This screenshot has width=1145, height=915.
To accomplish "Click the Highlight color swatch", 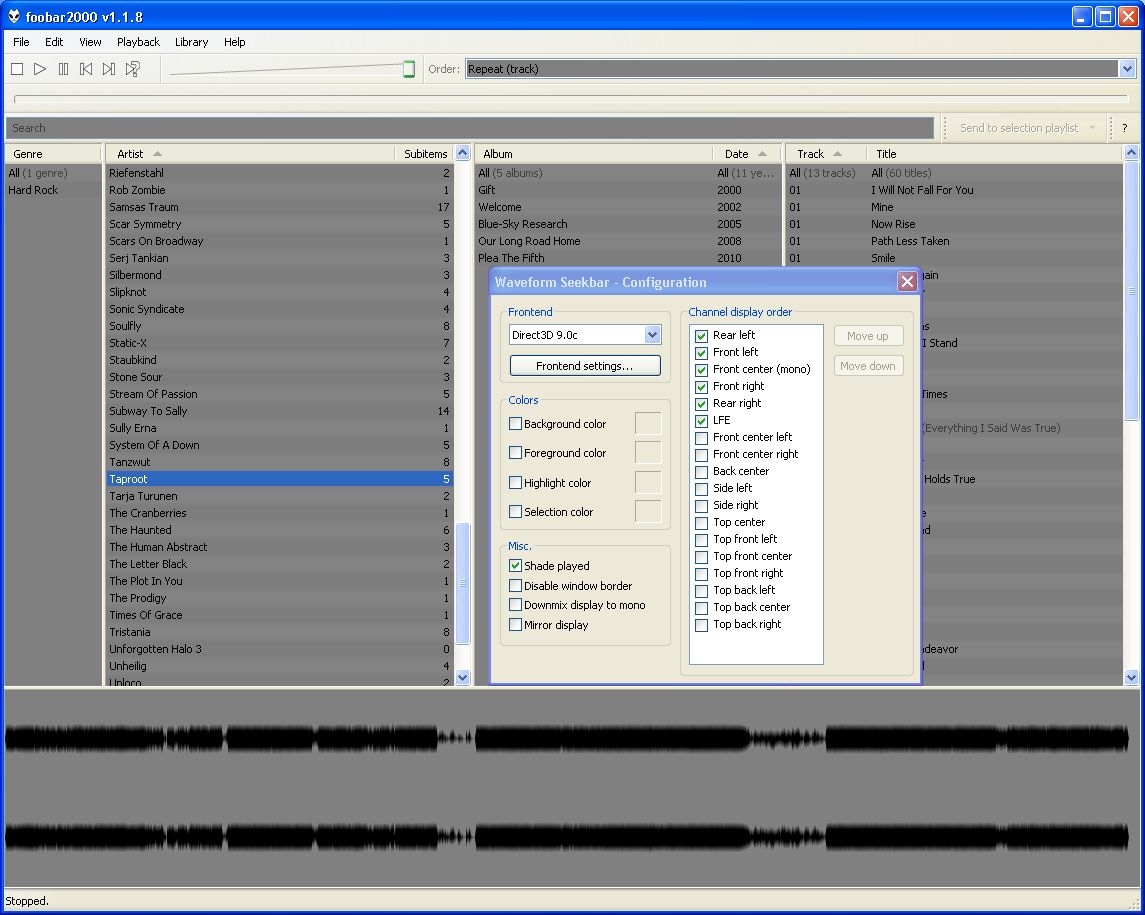I will (648, 483).
